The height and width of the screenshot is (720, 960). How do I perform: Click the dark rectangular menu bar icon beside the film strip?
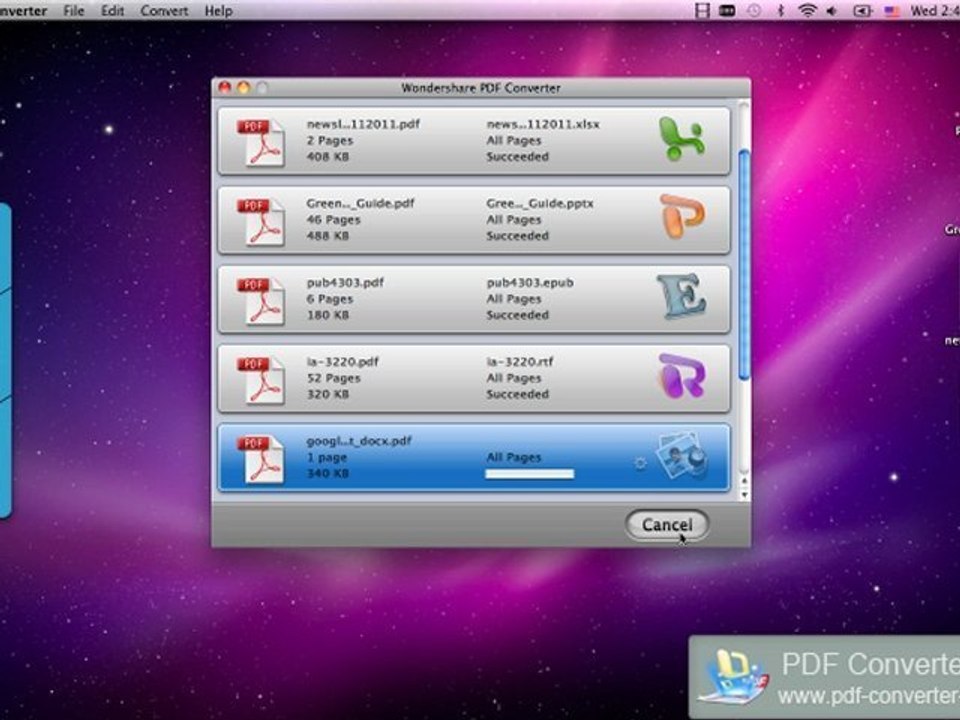pyautogui.click(x=727, y=10)
